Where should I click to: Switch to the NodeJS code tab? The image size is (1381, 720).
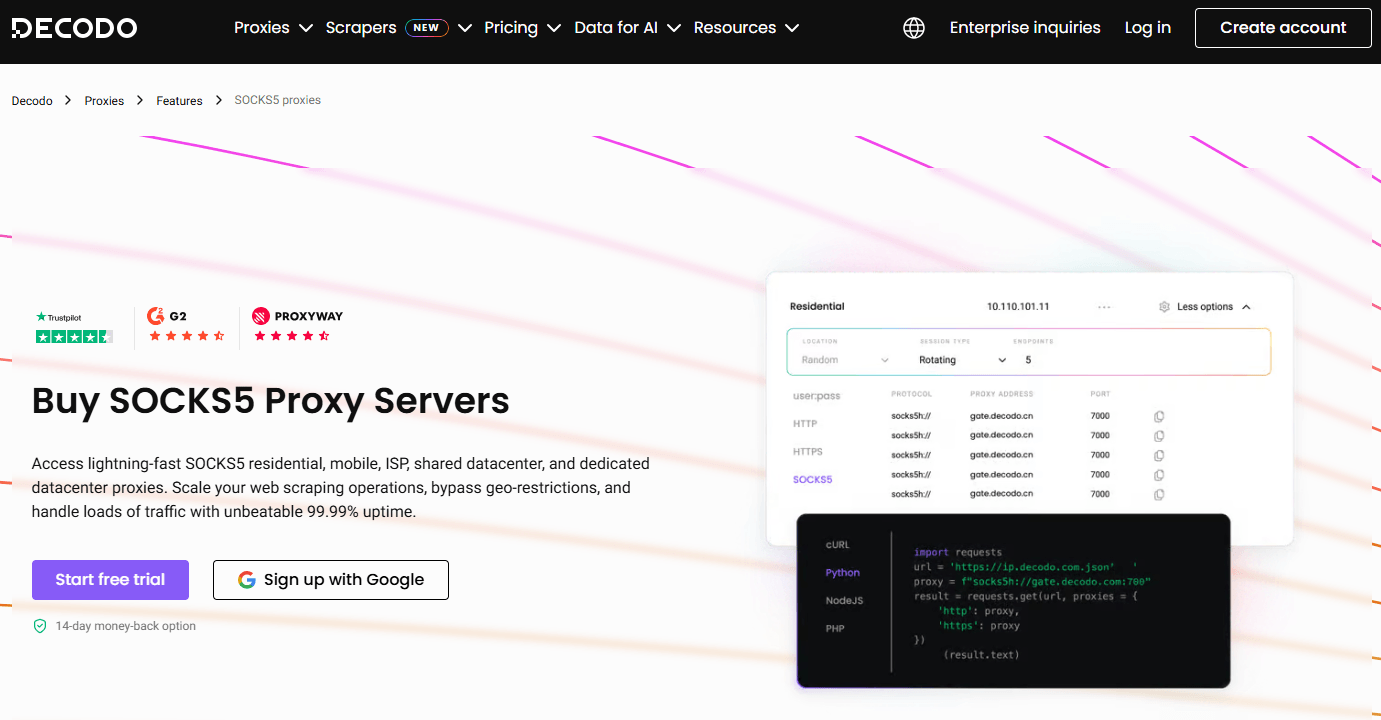[844, 601]
